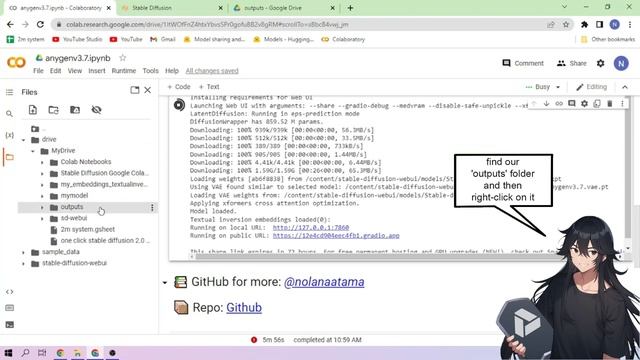The width and height of the screenshot is (640, 360).
Task: Expand the Colab Notebooks folder
Action: click(x=42, y=162)
